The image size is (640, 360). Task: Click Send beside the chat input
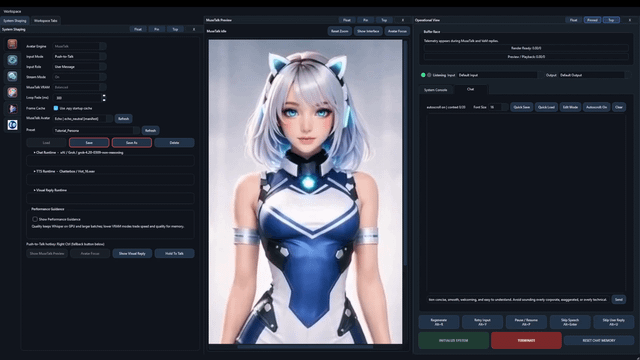point(619,300)
